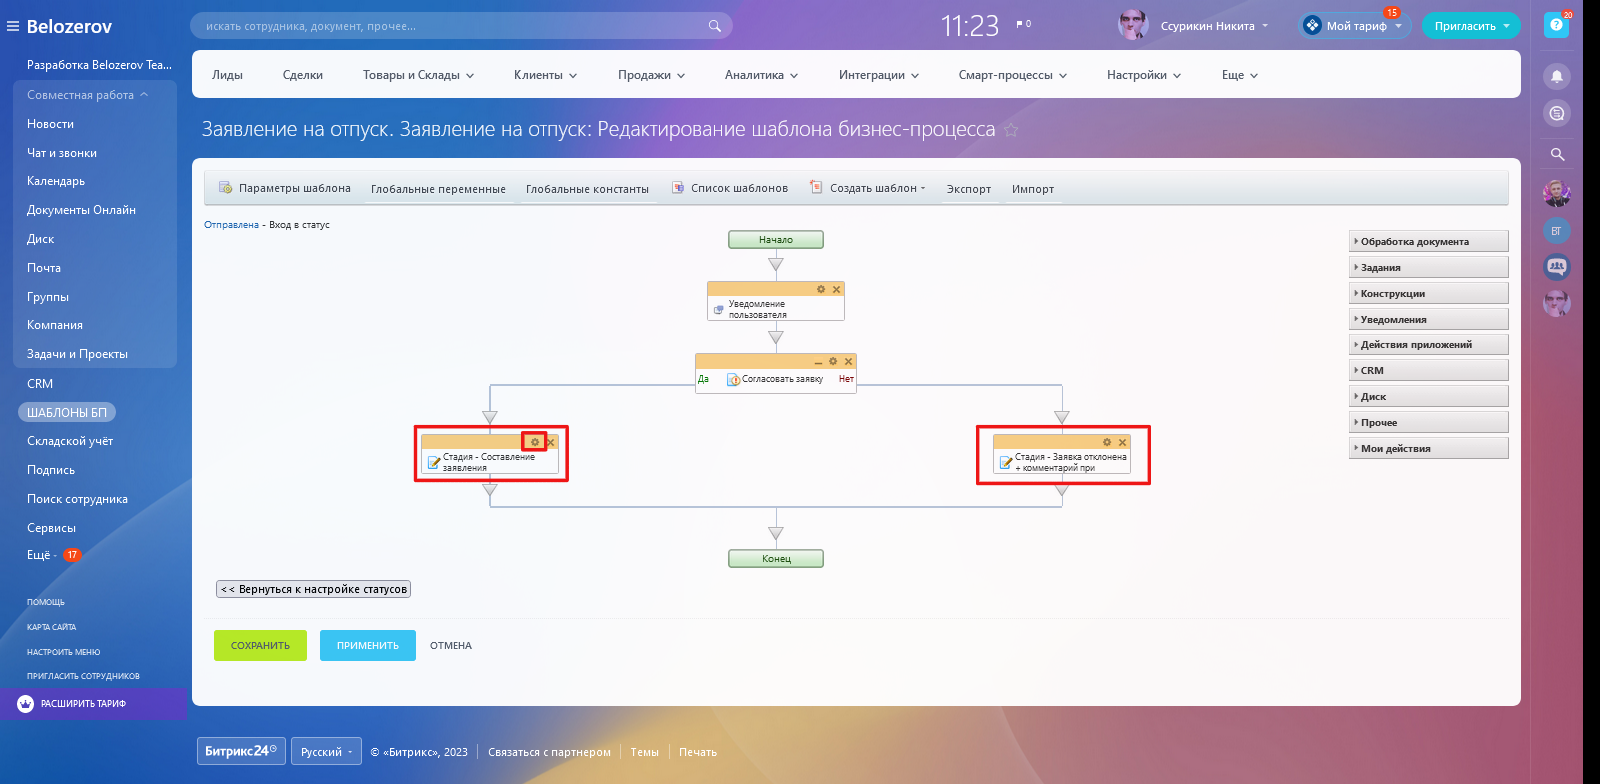
Task: Click the flag counter next to the clock
Action: (x=1023, y=24)
